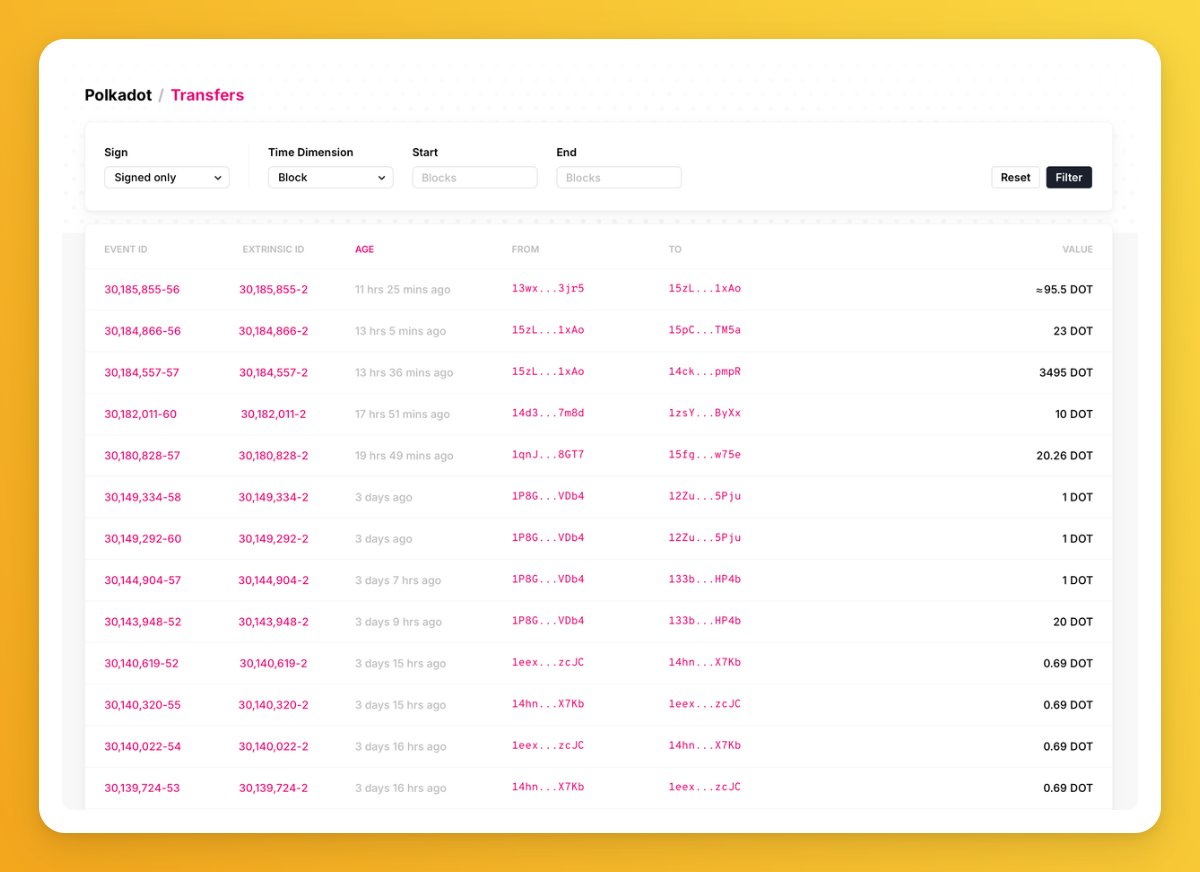Viewport: 1200px width, 872px height.
Task: Open extrinsic ID 30,184,866-2
Action: click(x=273, y=331)
